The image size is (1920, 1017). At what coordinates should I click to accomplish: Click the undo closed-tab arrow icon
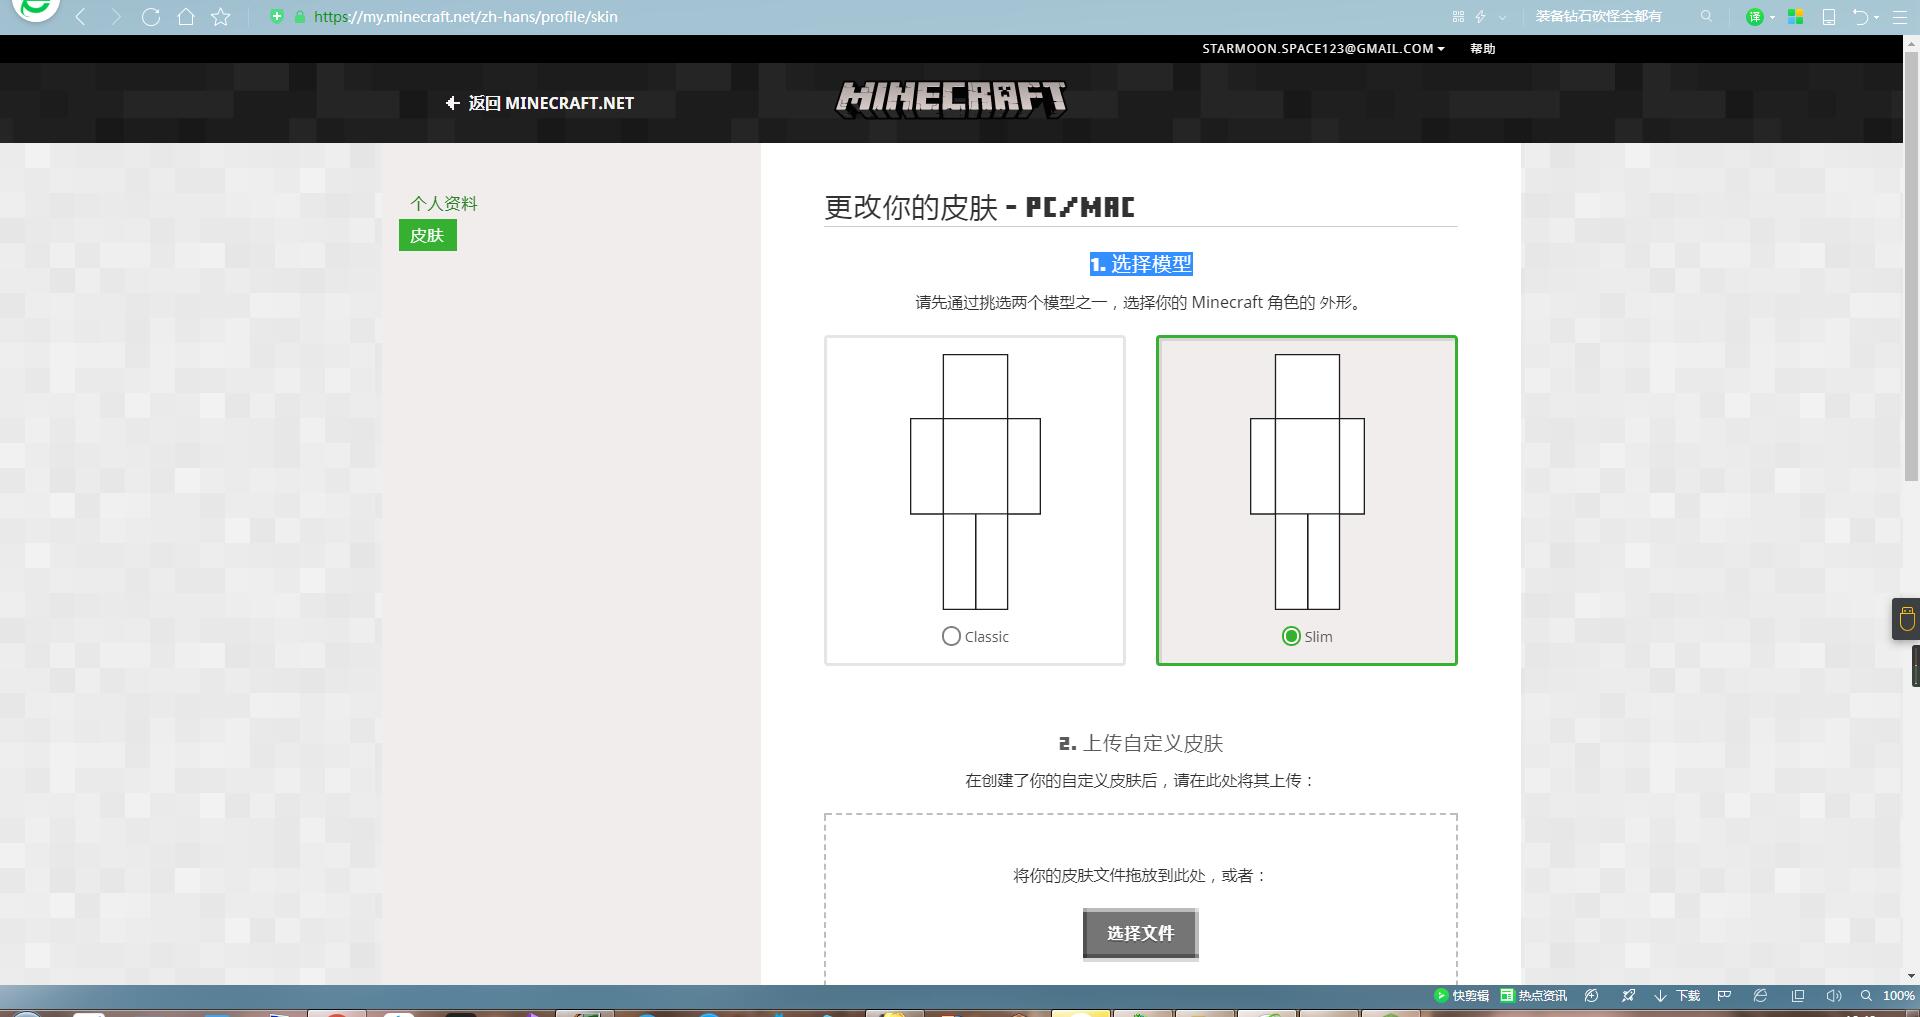click(x=1860, y=17)
